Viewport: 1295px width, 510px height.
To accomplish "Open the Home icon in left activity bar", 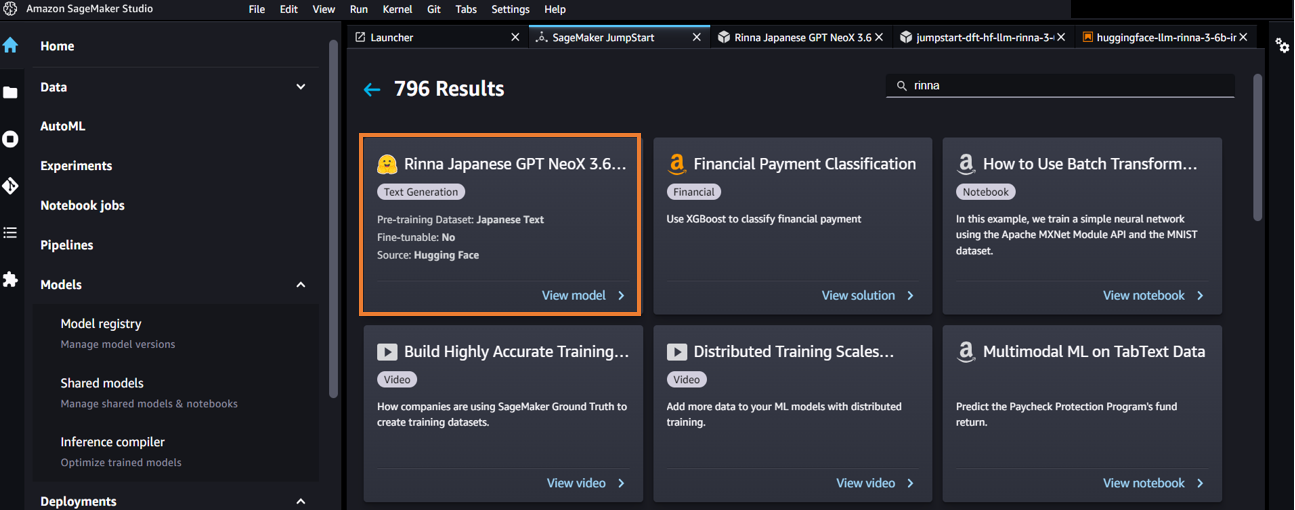I will tap(10, 45).
